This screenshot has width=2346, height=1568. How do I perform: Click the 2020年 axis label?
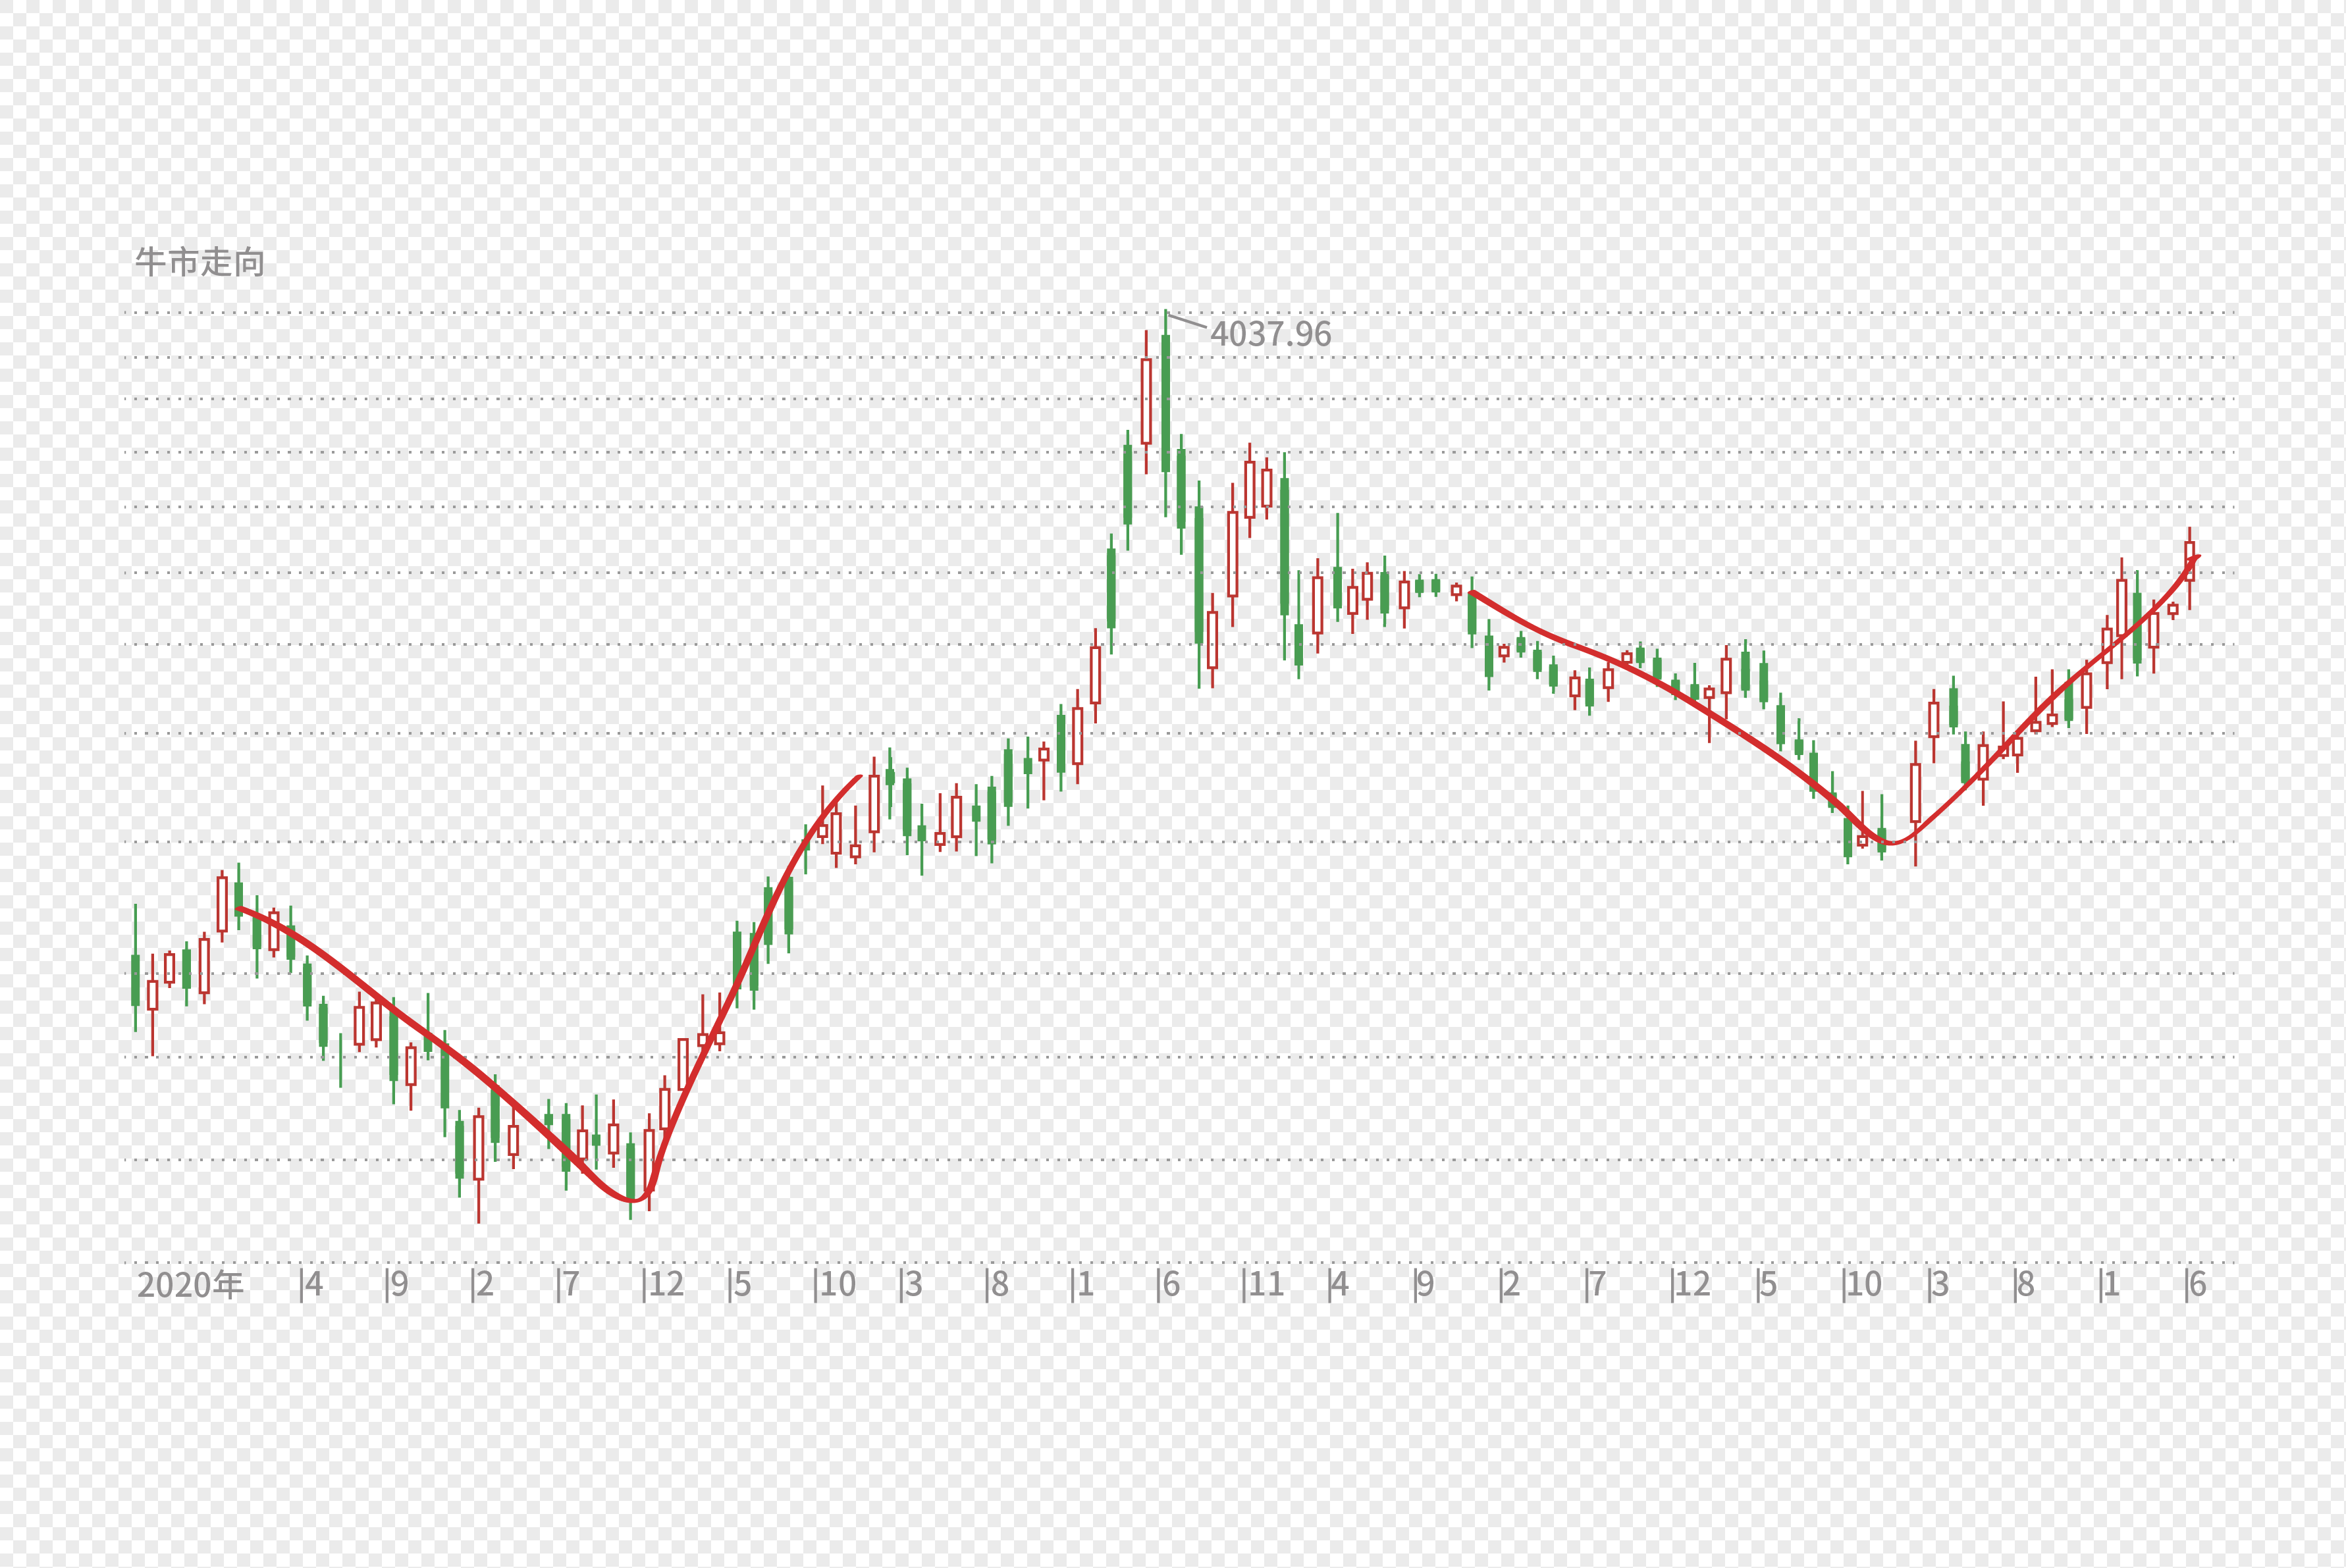190,1285
